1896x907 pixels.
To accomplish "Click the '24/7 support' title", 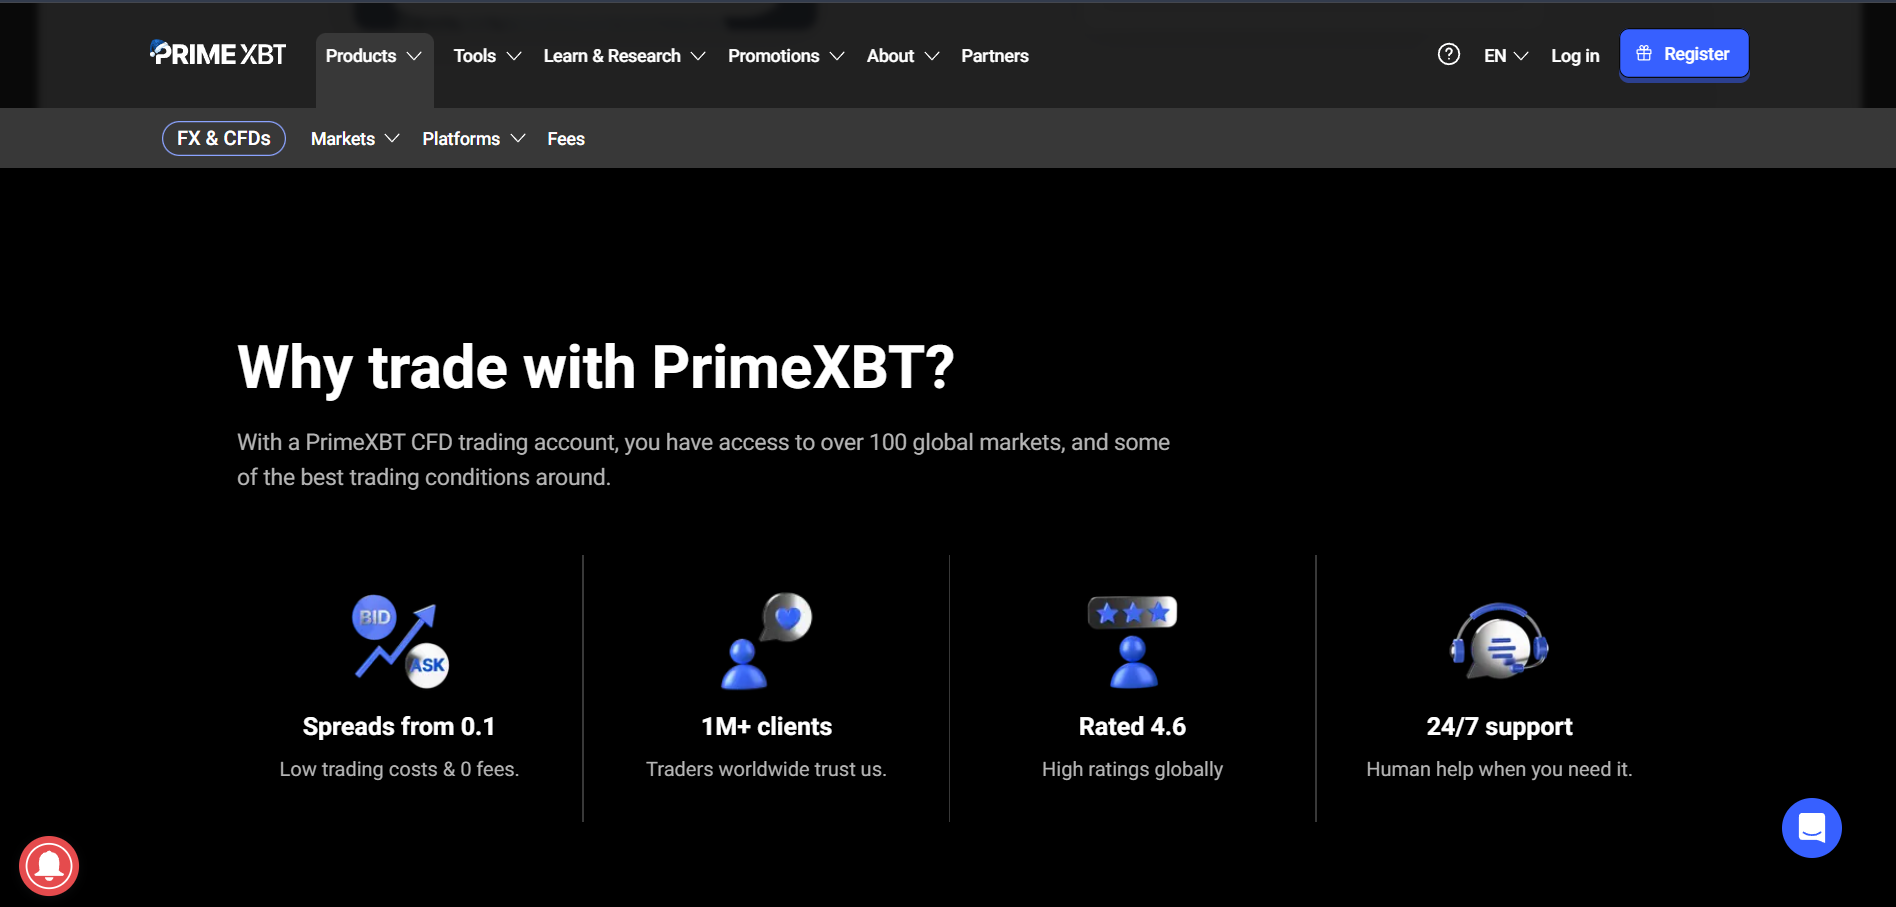I will (x=1499, y=727).
